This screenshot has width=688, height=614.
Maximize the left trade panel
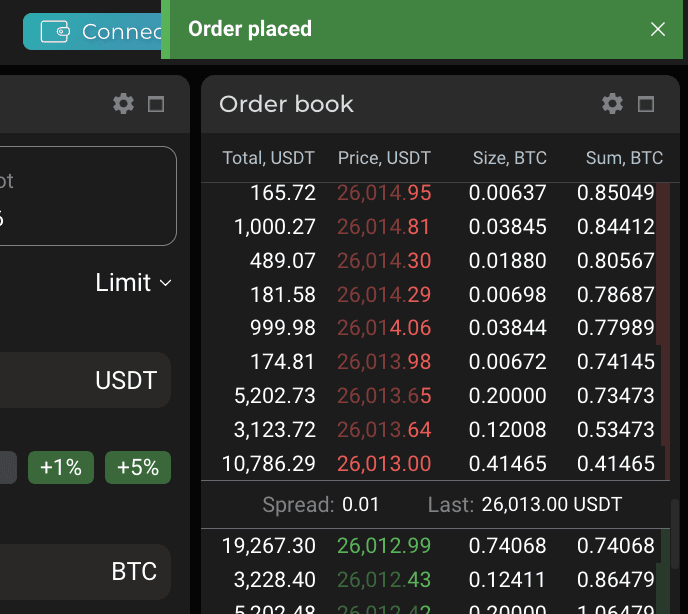coord(156,104)
